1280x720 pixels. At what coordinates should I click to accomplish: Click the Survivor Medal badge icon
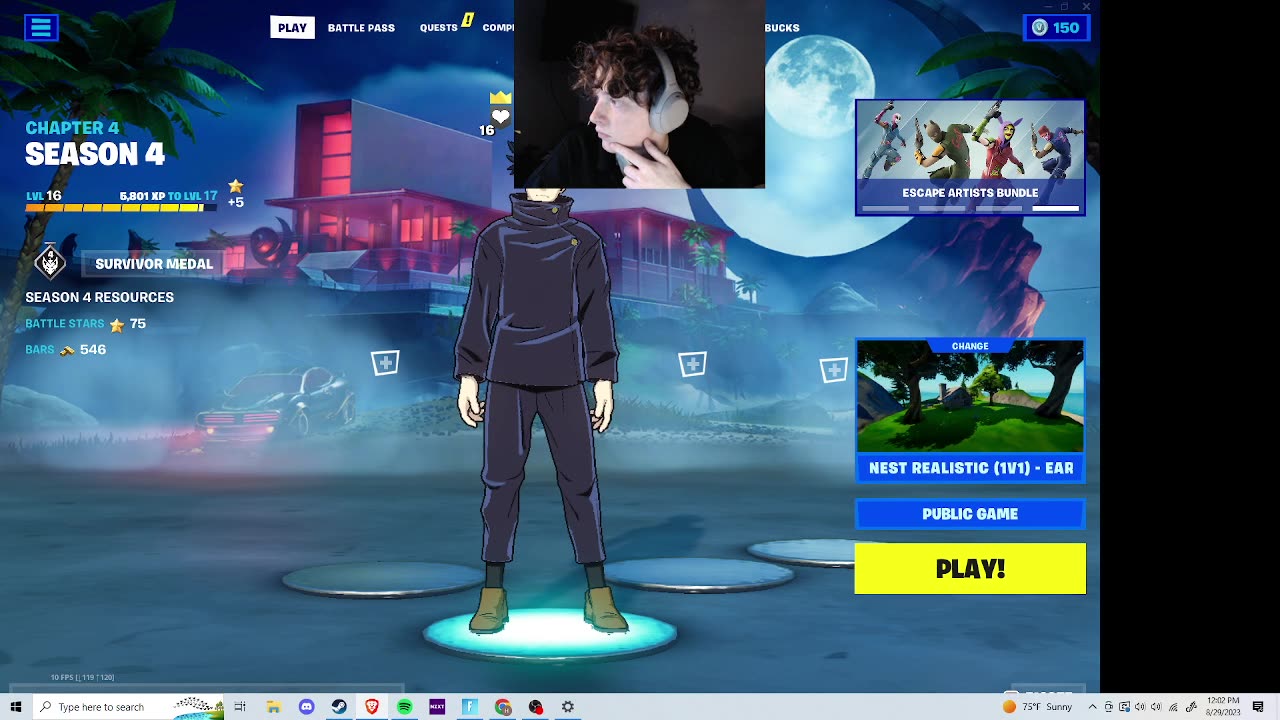pos(50,263)
